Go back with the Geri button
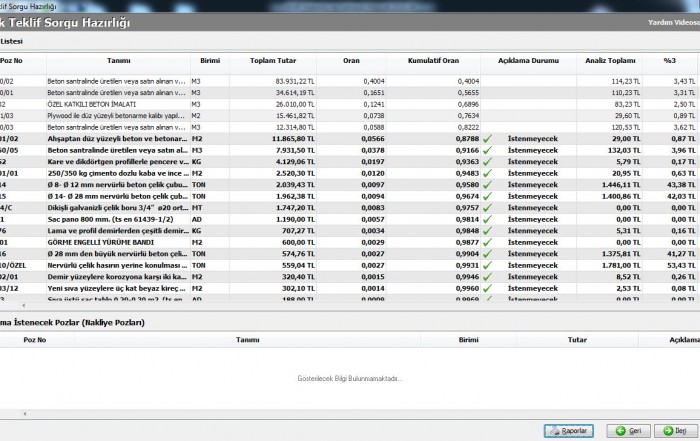700x441 pixels. point(627,430)
